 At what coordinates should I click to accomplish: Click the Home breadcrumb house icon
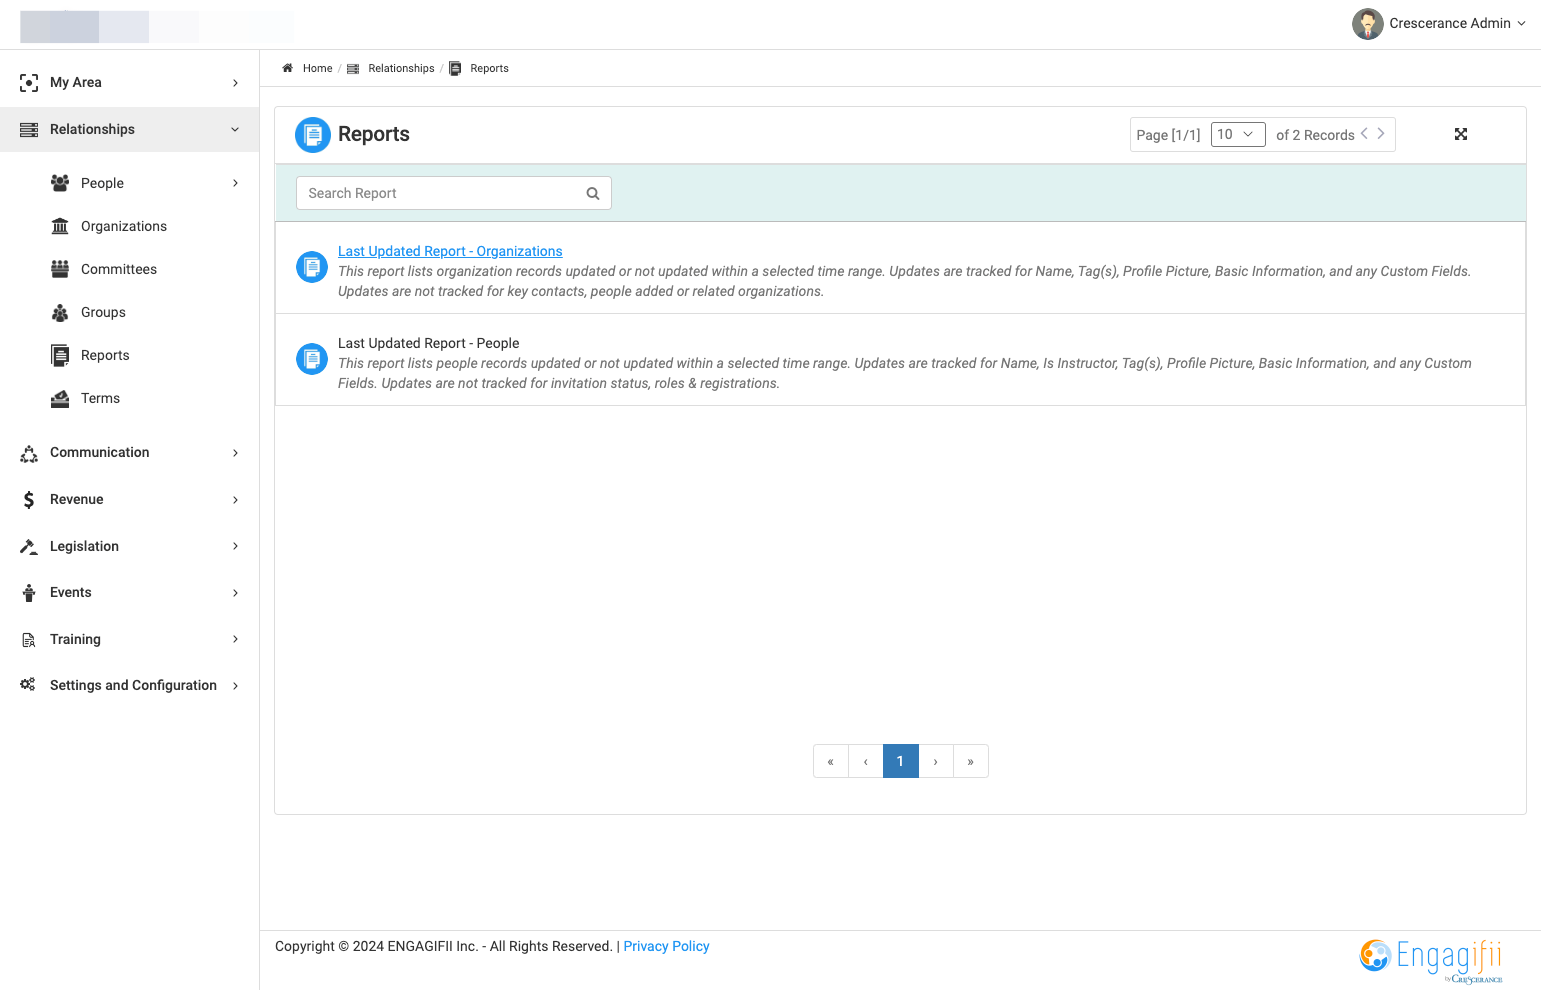tap(287, 68)
